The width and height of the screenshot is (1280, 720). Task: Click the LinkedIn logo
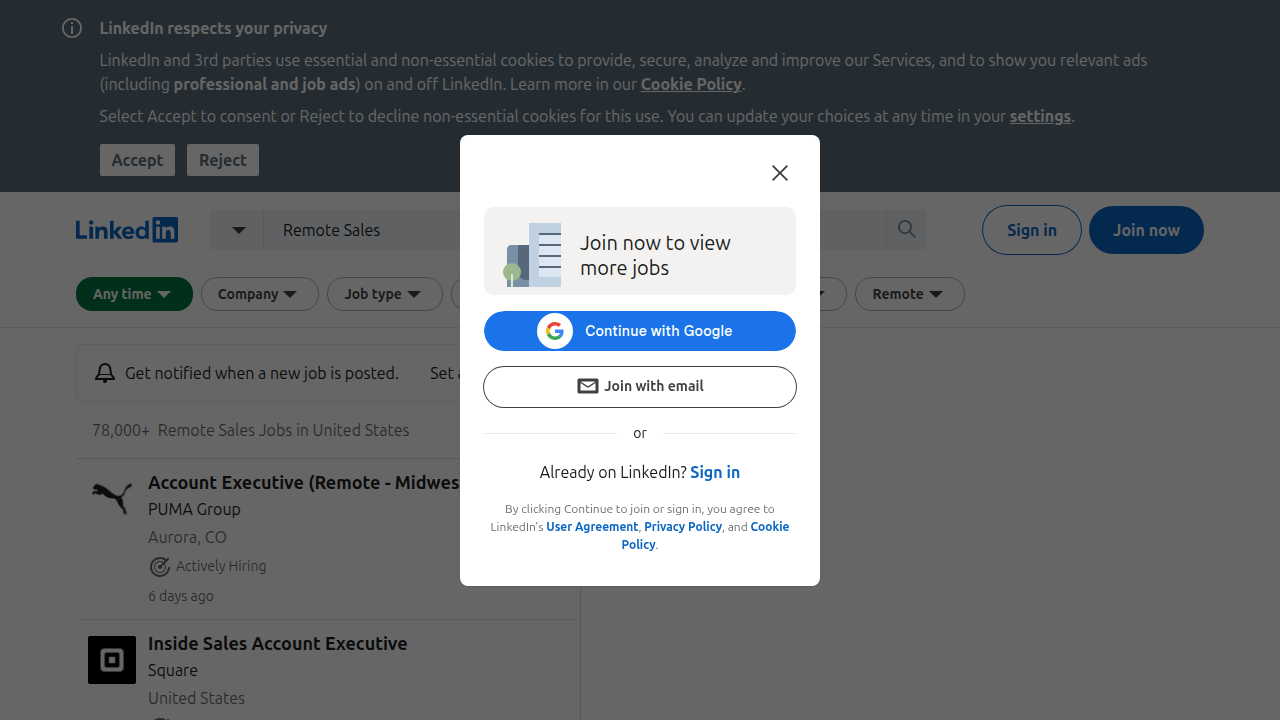tap(127, 230)
